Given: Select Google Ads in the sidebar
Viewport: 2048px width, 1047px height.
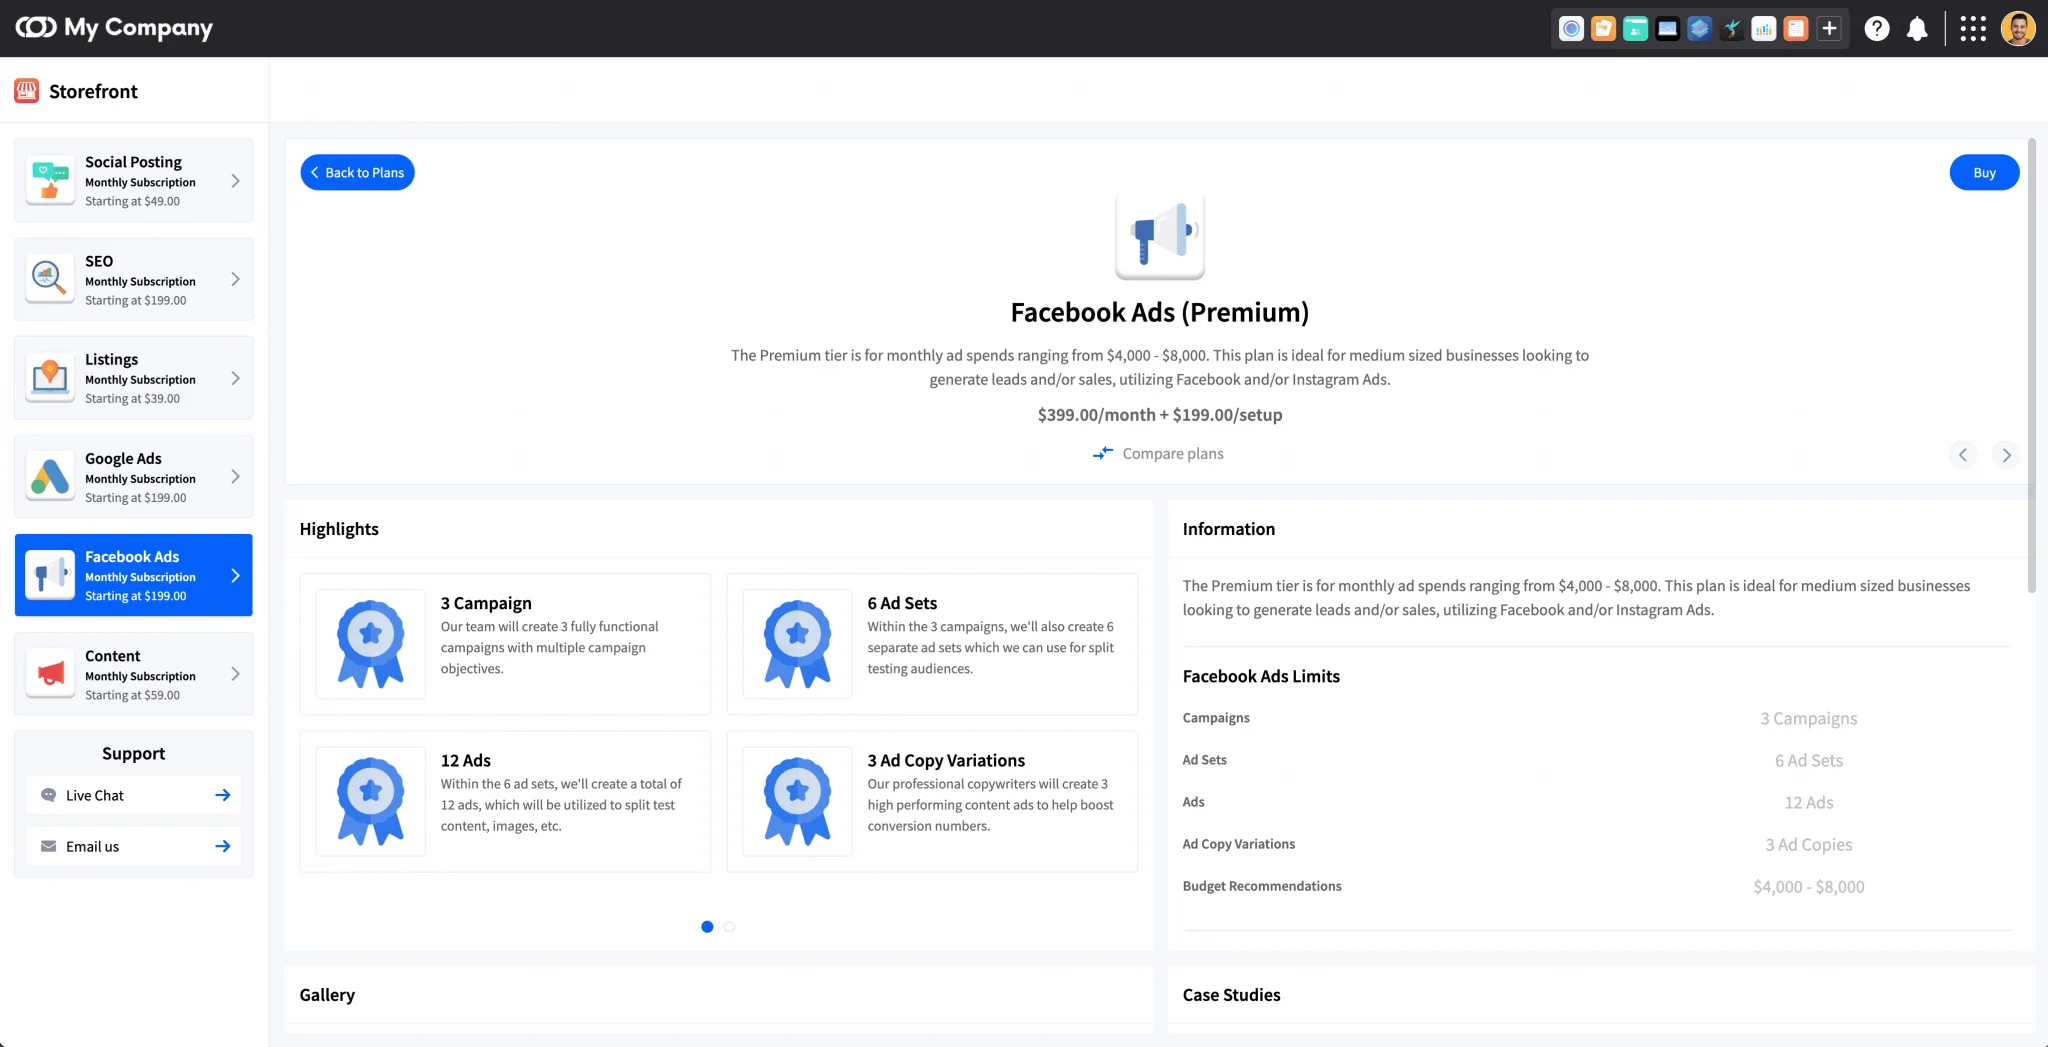Looking at the screenshot, I should point(134,476).
